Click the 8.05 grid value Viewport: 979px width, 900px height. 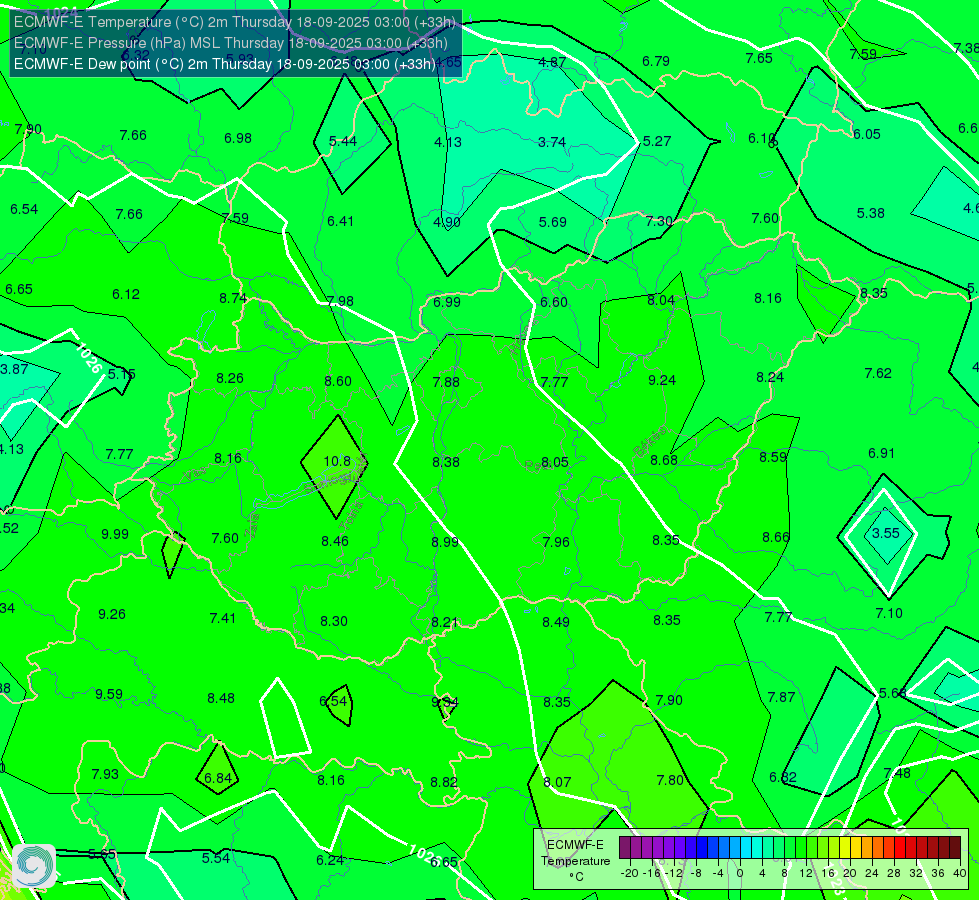(x=554, y=462)
